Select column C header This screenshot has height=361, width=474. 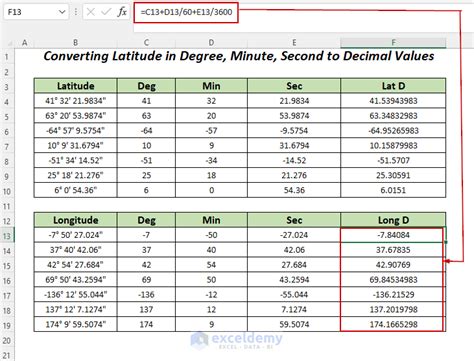146,43
